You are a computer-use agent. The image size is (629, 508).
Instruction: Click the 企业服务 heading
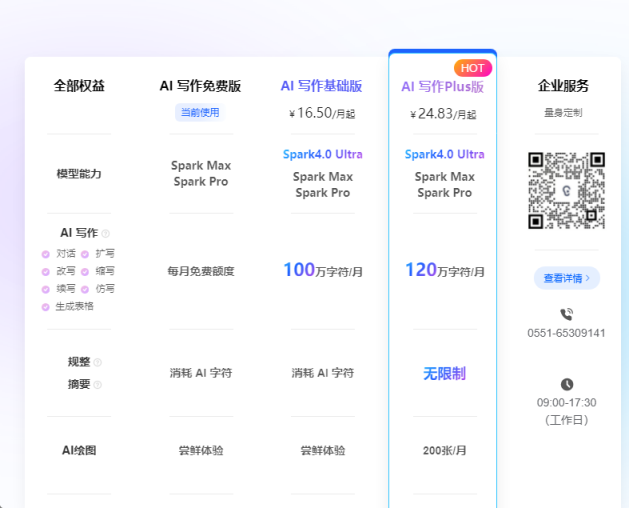coord(564,86)
